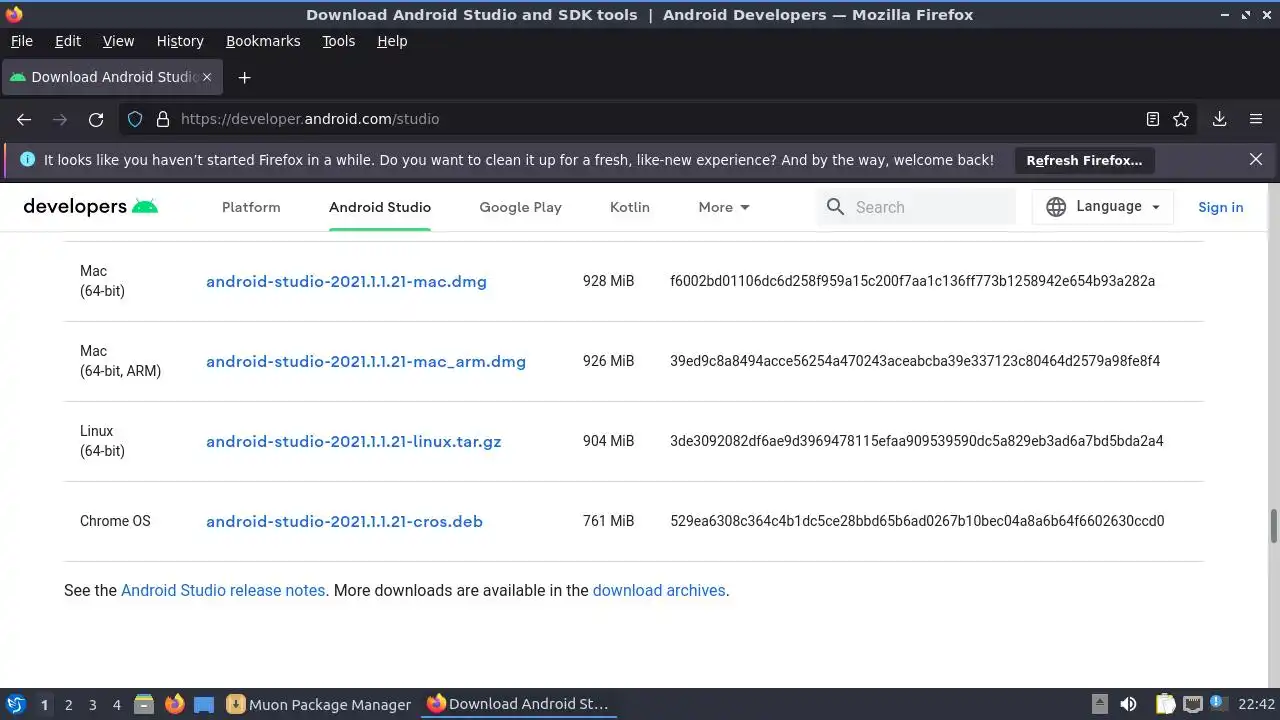Click the Refresh Firefox button
Viewport: 1280px width, 720px height.
coord(1084,160)
